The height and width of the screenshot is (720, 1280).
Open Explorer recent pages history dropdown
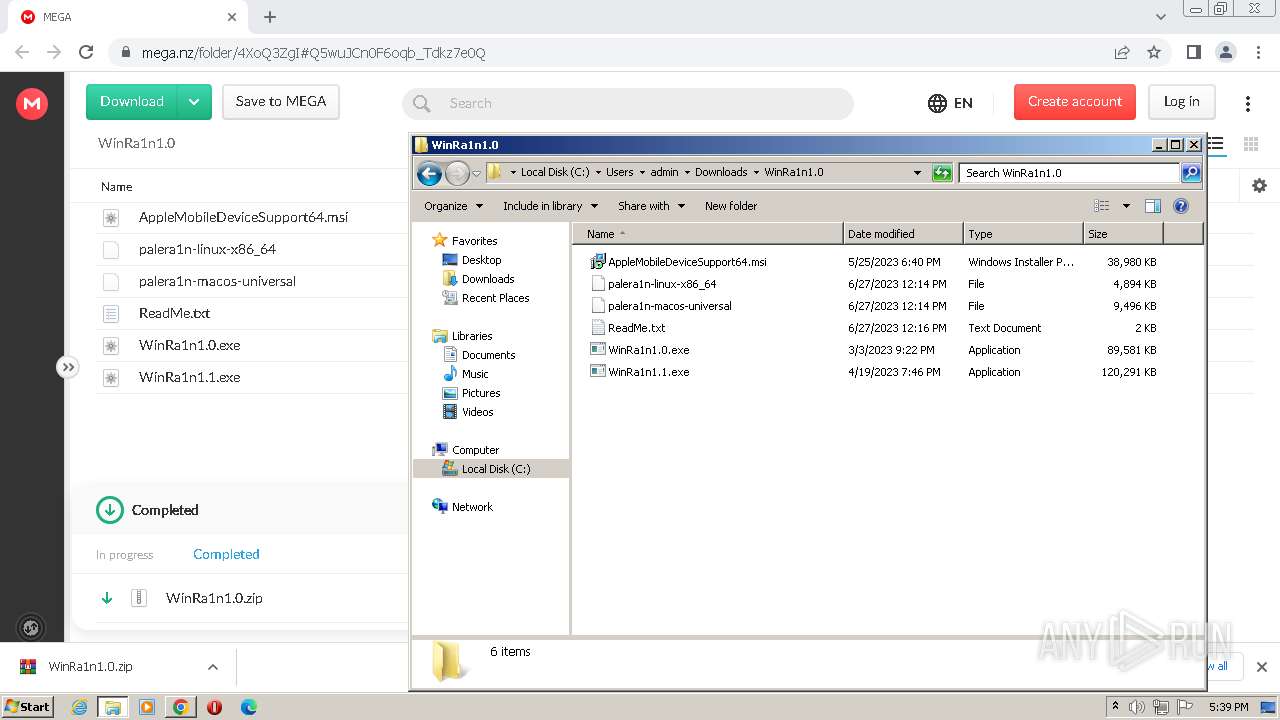click(x=476, y=173)
